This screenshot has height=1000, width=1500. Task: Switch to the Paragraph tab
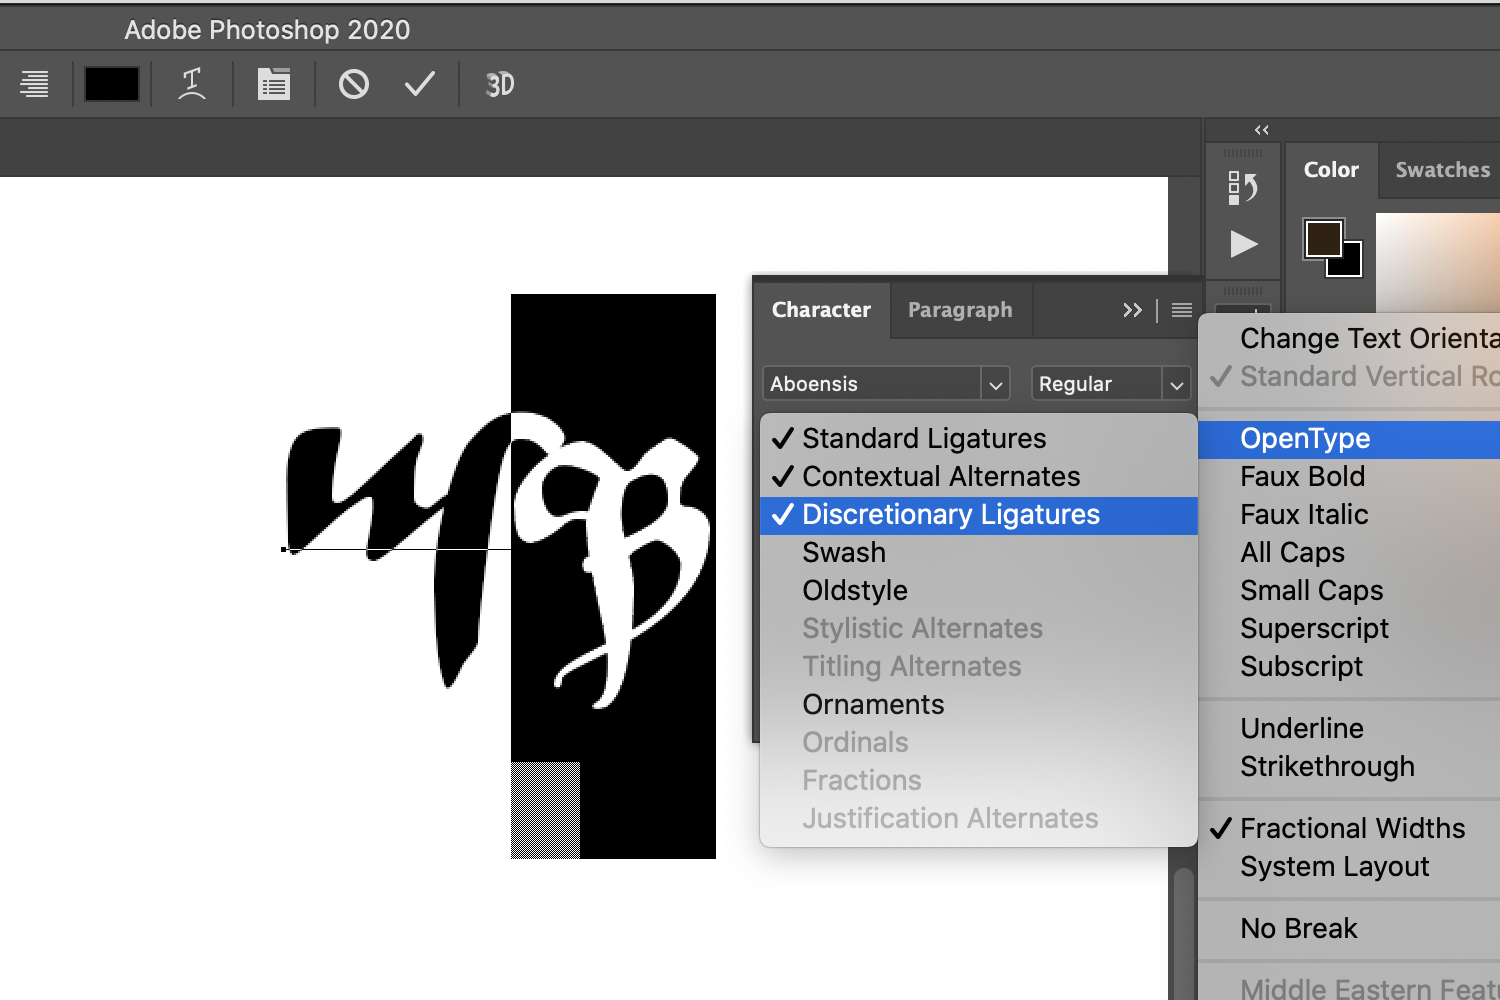[959, 310]
